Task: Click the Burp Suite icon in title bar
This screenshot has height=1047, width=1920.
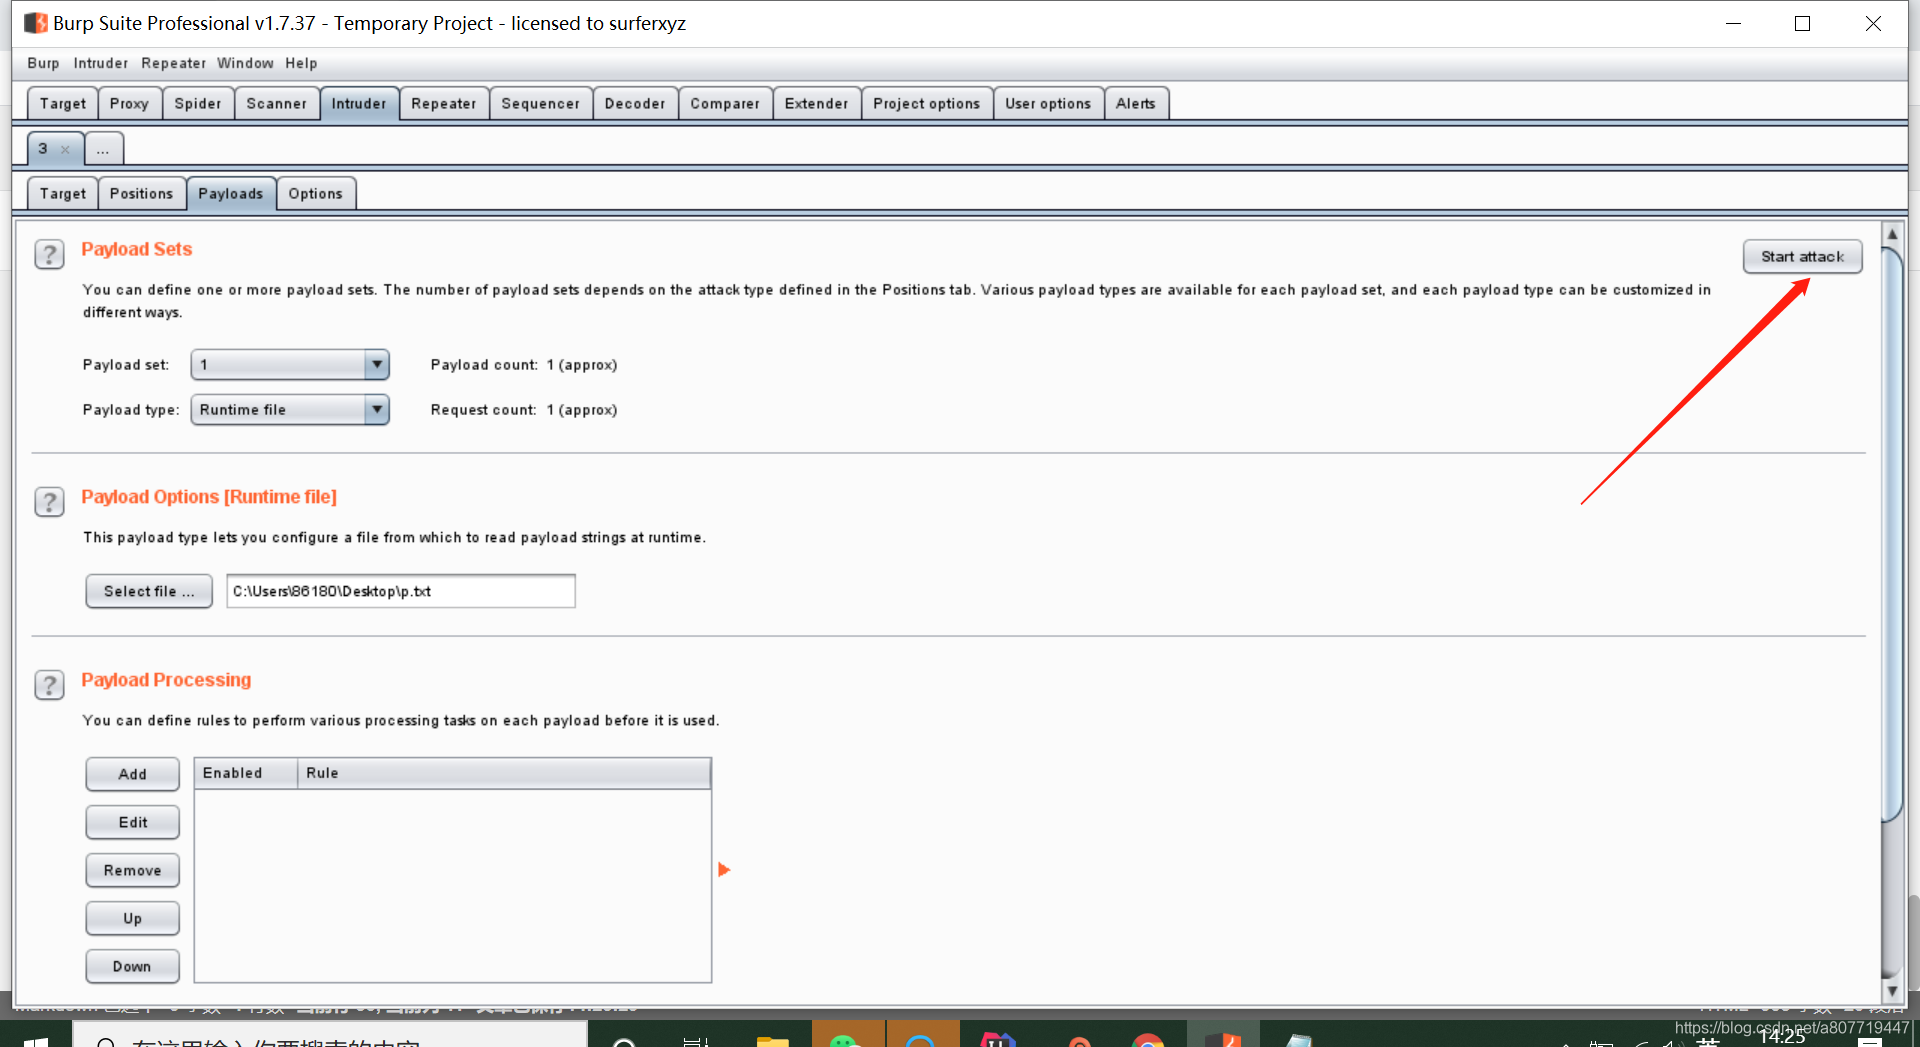Action: point(36,22)
